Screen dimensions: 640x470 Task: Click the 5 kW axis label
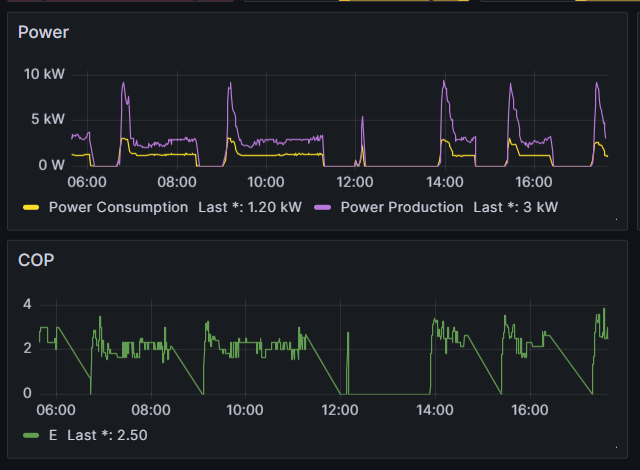coord(48,119)
